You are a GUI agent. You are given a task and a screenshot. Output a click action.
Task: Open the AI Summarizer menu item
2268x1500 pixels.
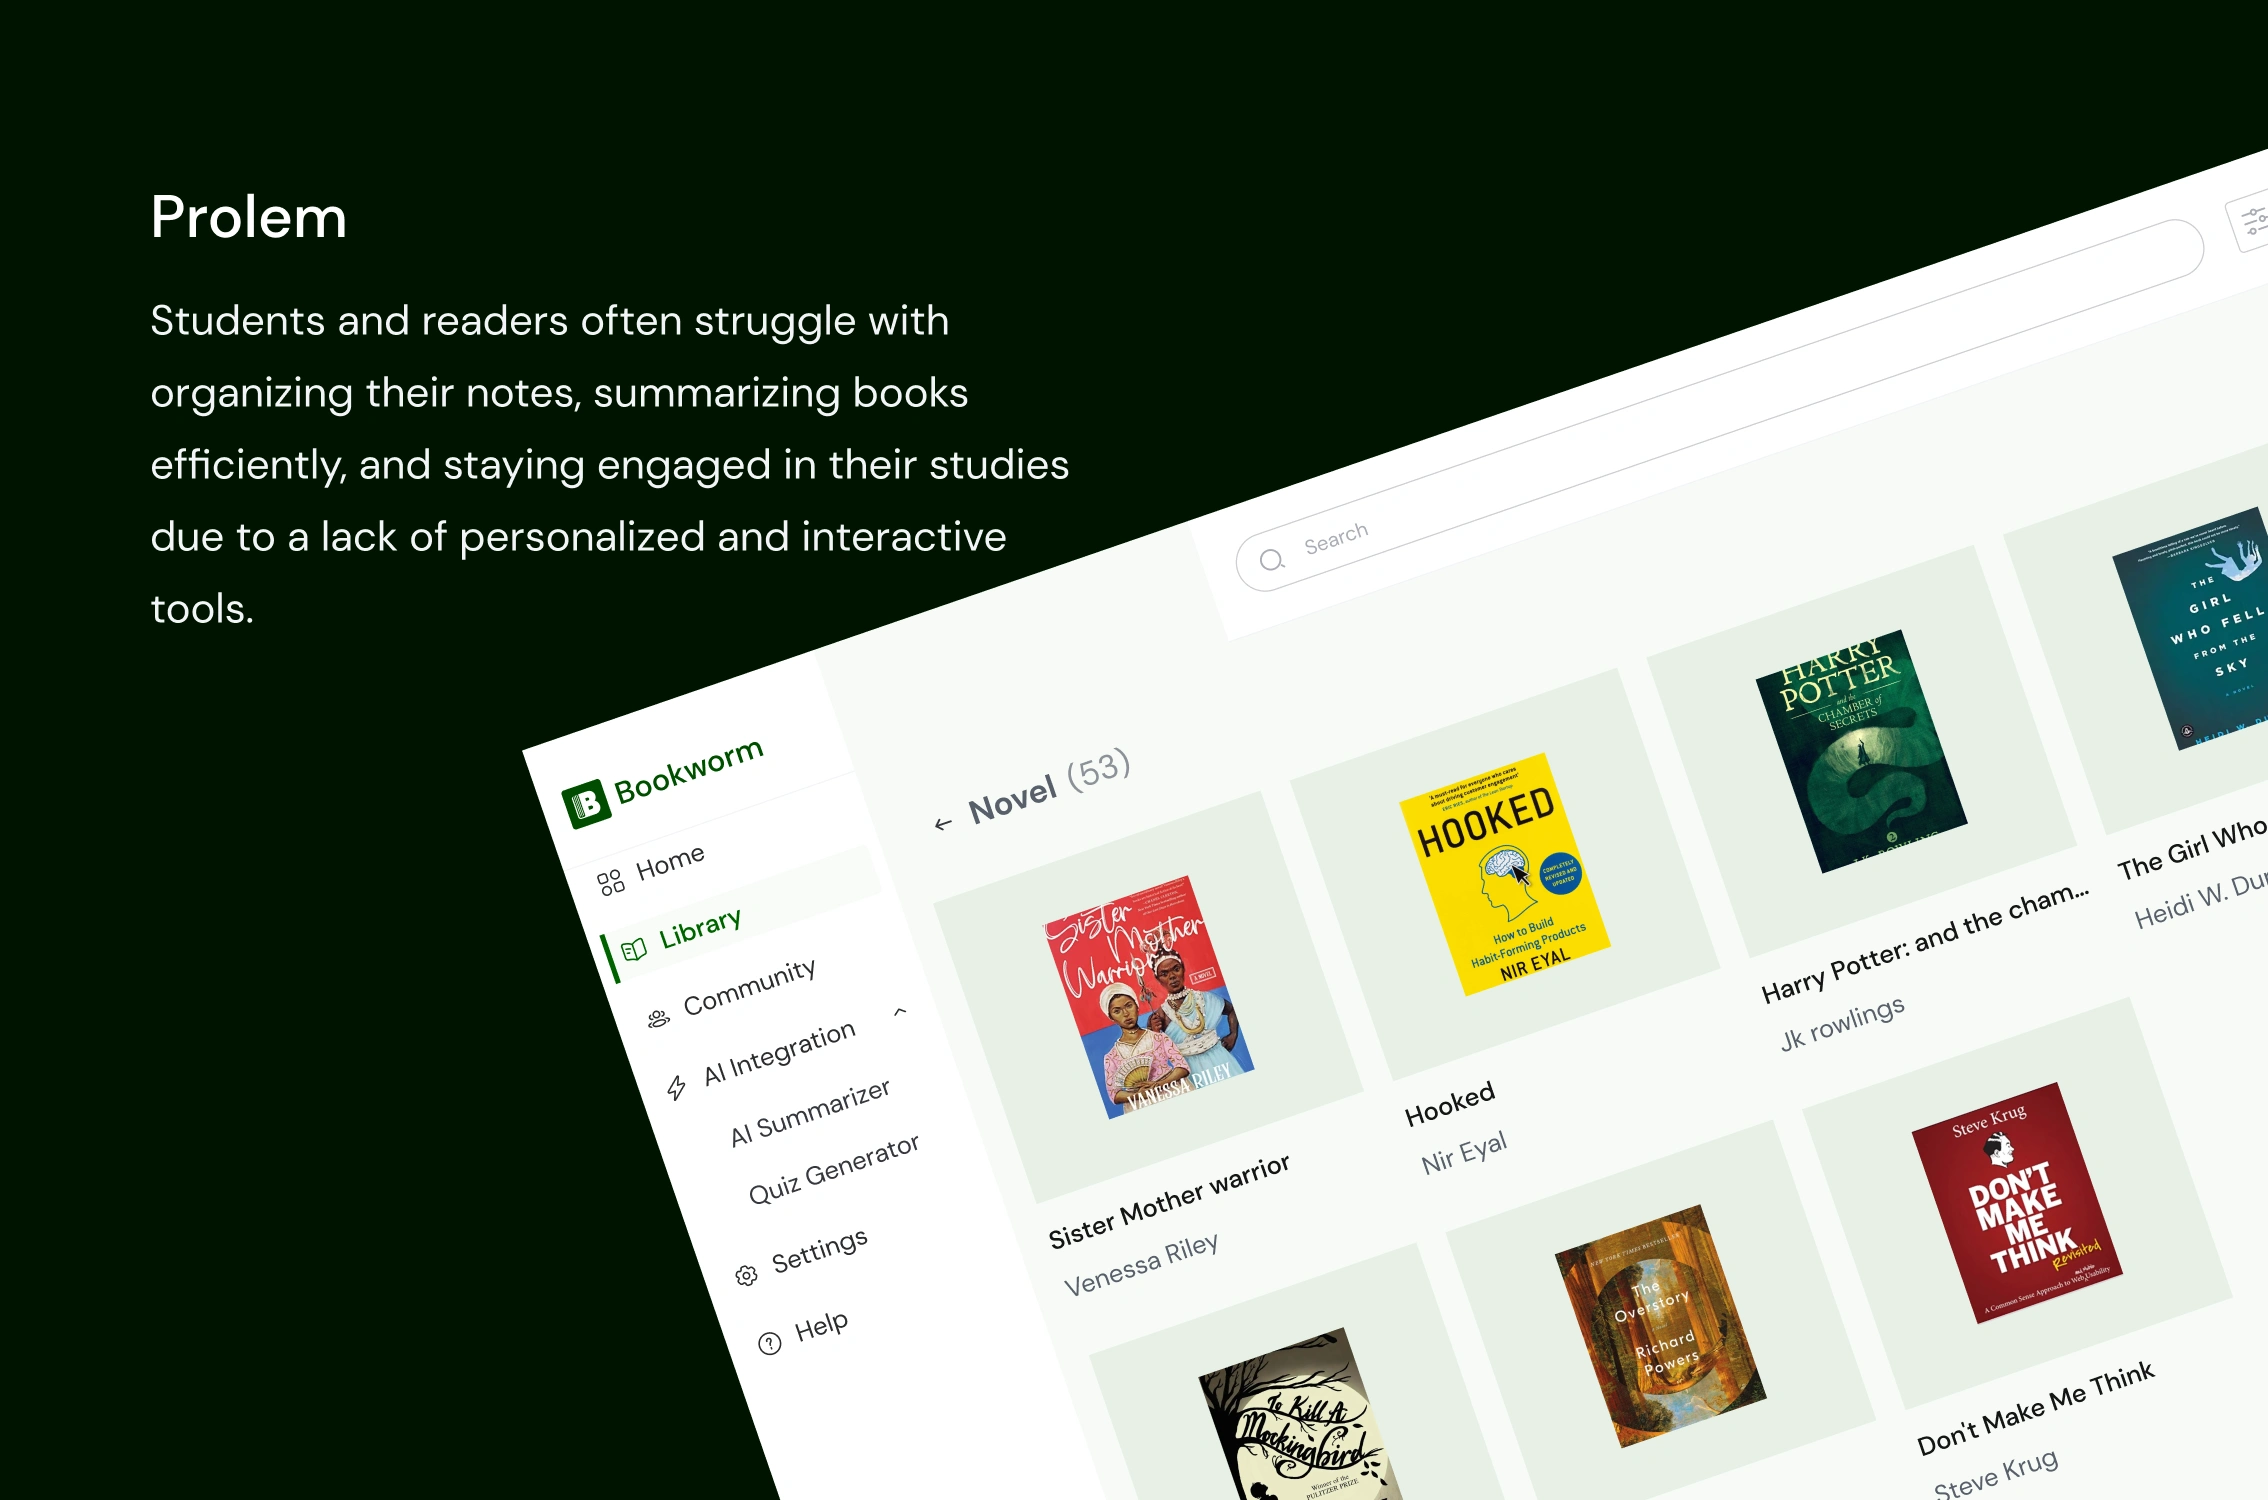coord(810,1113)
